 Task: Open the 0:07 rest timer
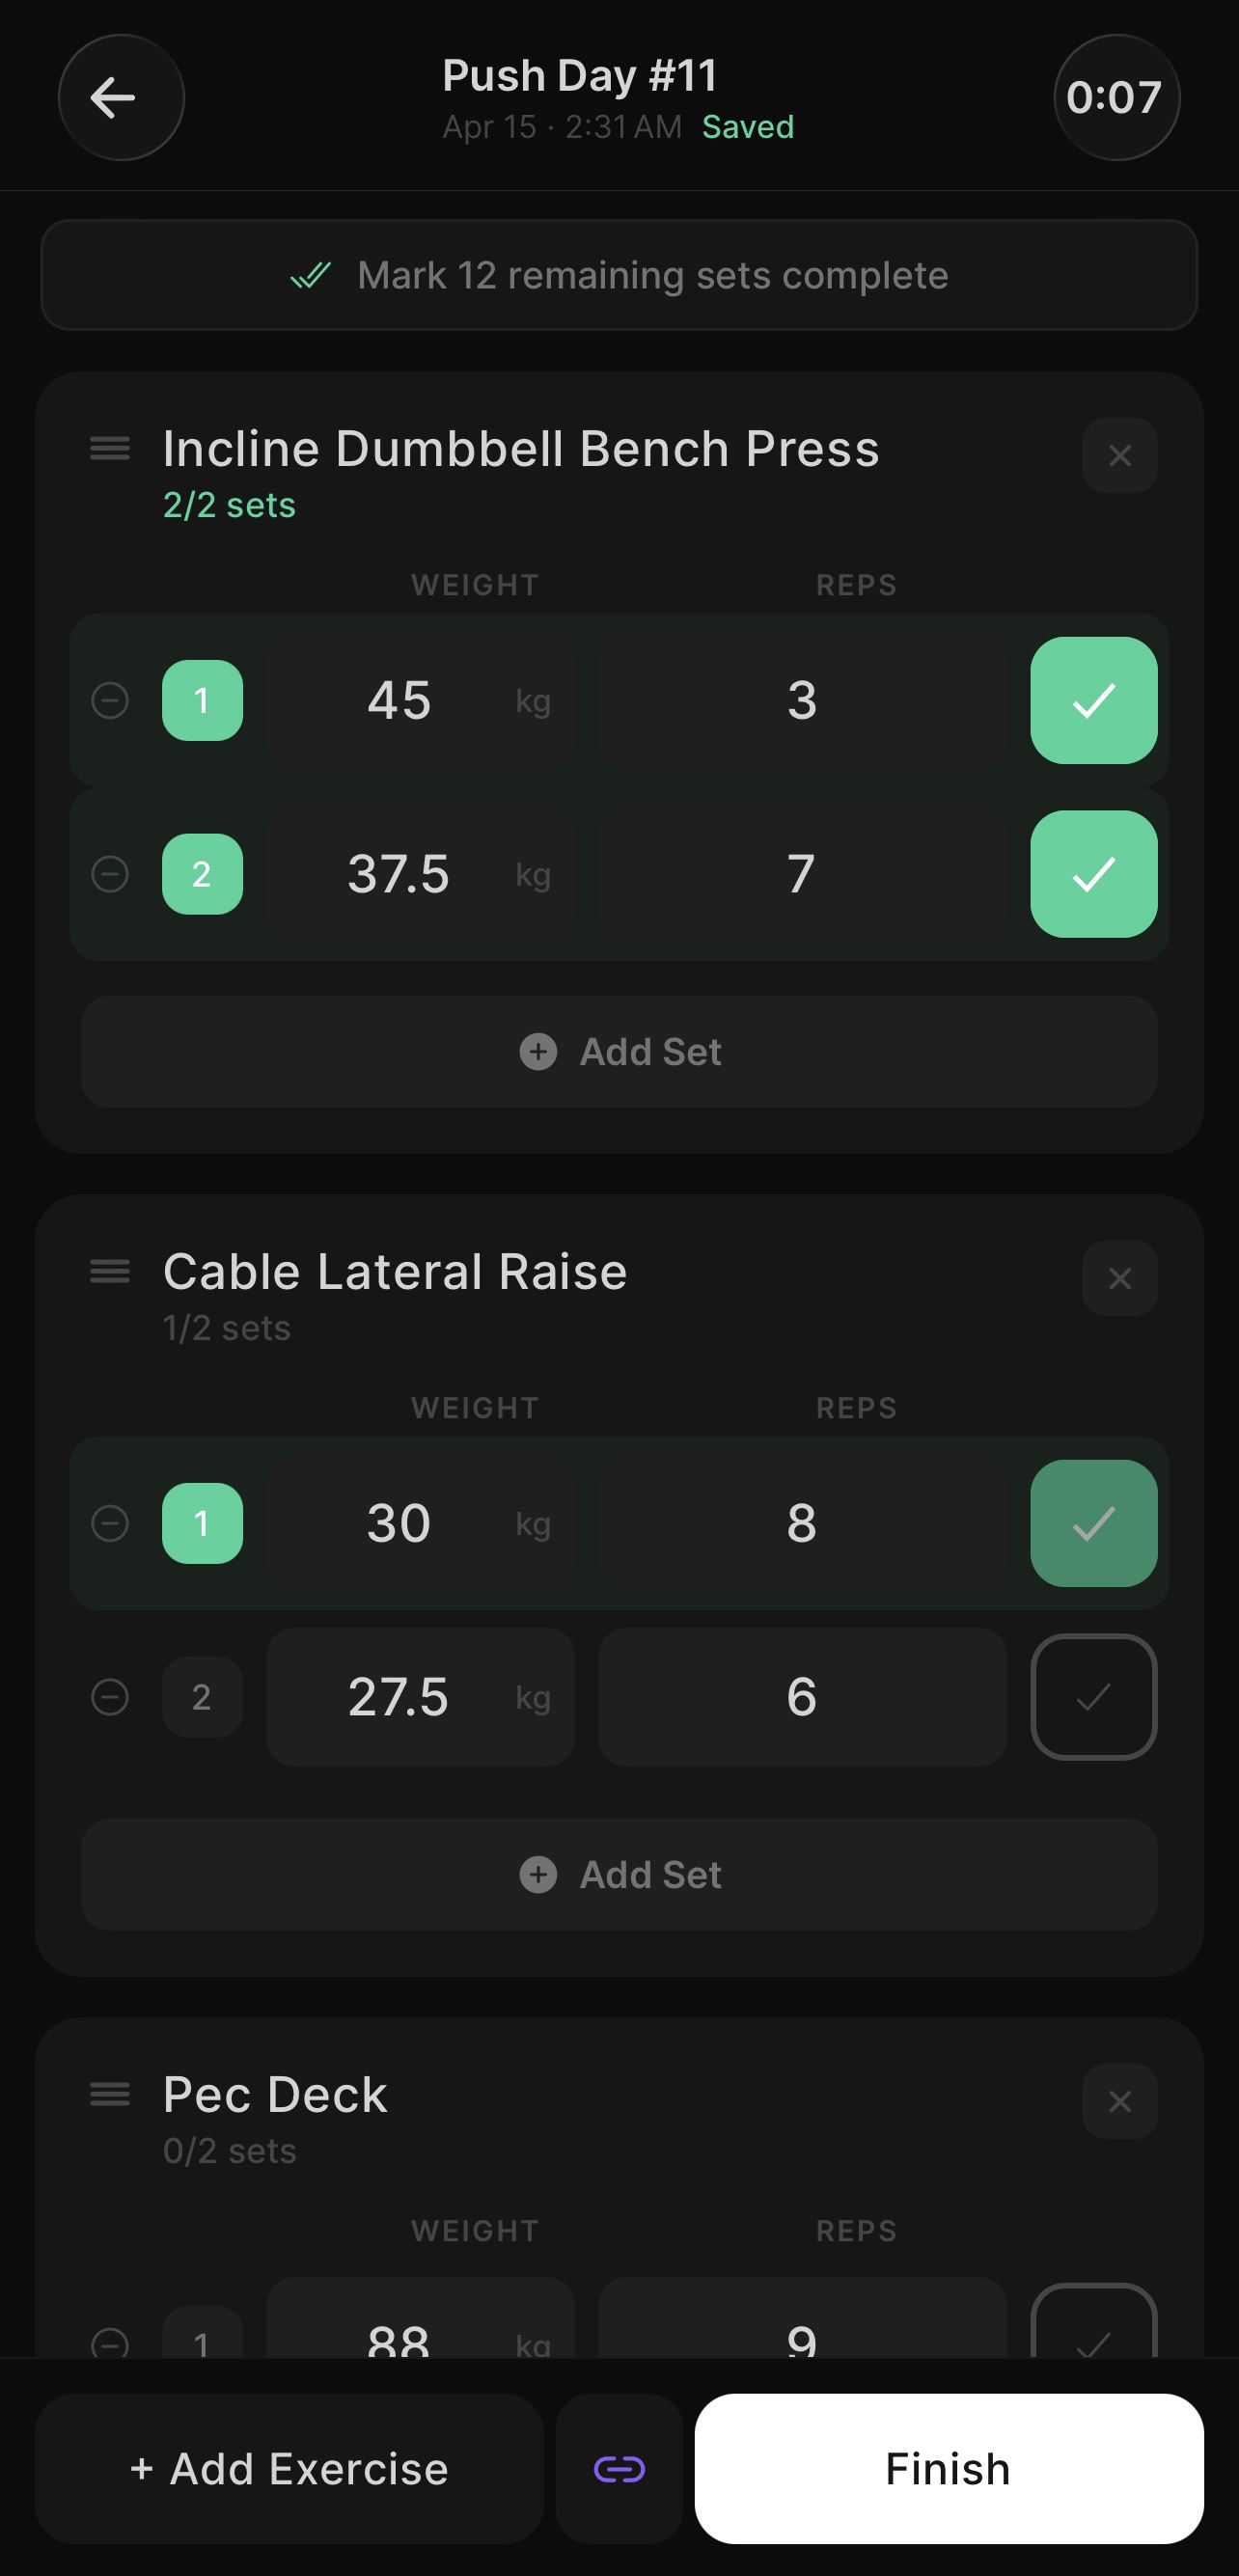[1115, 98]
